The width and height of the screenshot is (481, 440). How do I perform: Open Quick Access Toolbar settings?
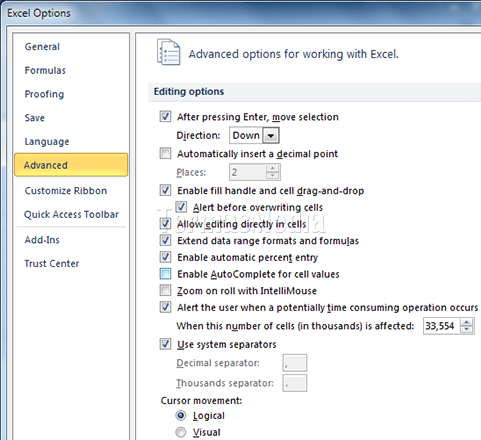click(x=71, y=214)
